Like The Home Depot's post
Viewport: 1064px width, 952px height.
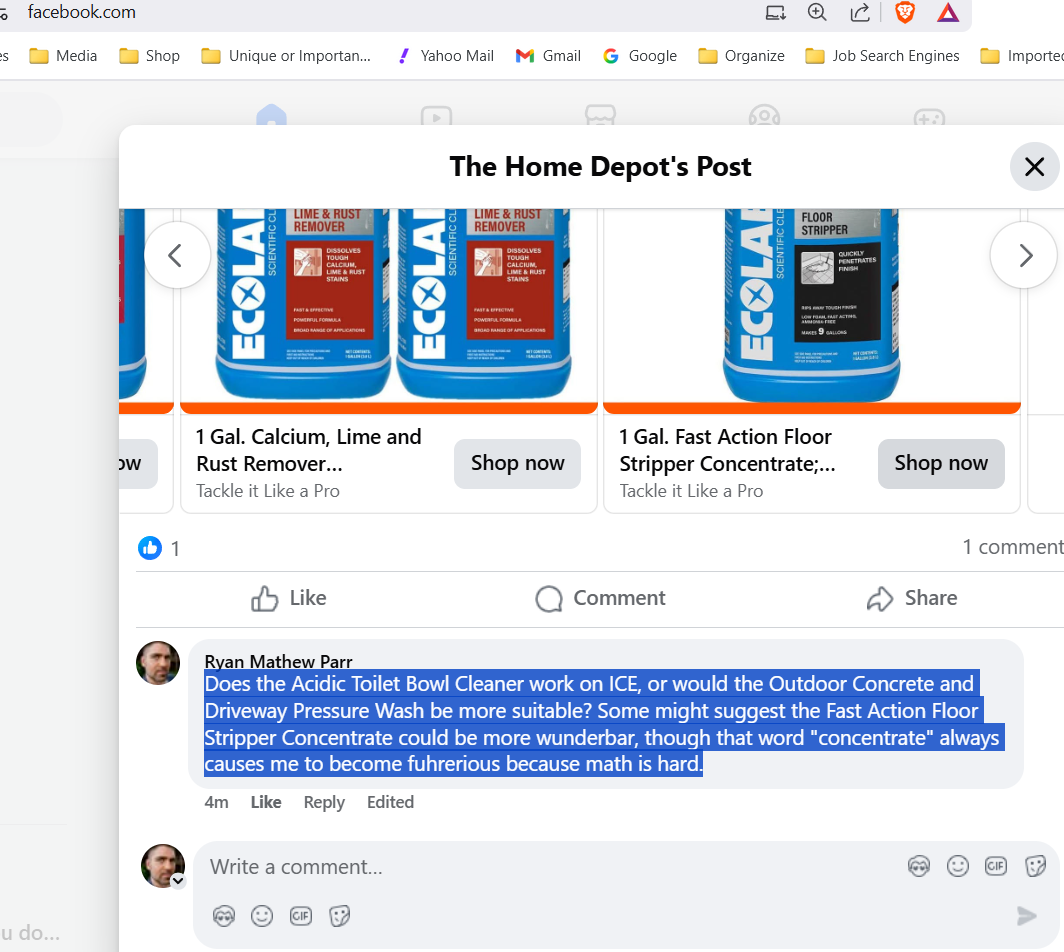point(289,598)
